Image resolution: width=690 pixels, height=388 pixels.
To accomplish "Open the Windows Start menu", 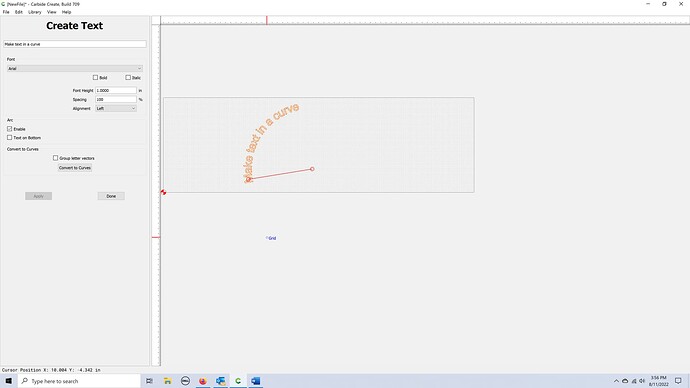I will point(8,381).
